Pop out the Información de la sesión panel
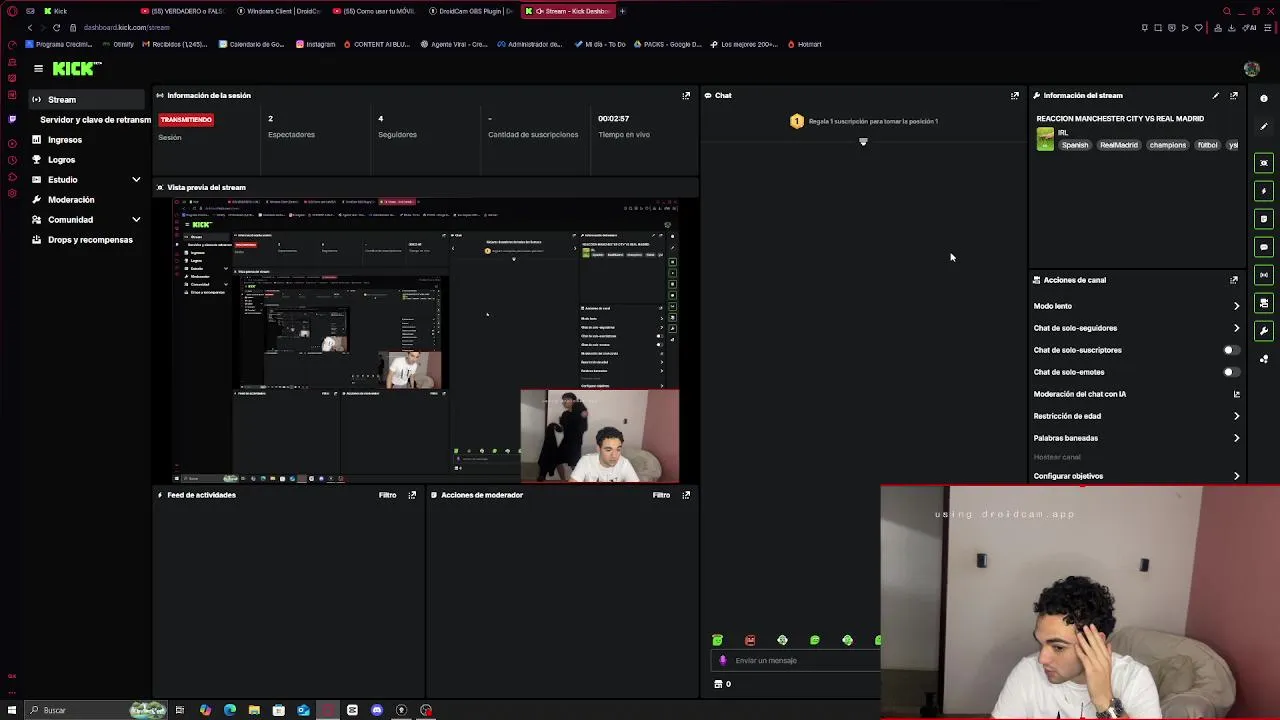Screen dimensions: 1280x720 pyautogui.click(x=686, y=96)
